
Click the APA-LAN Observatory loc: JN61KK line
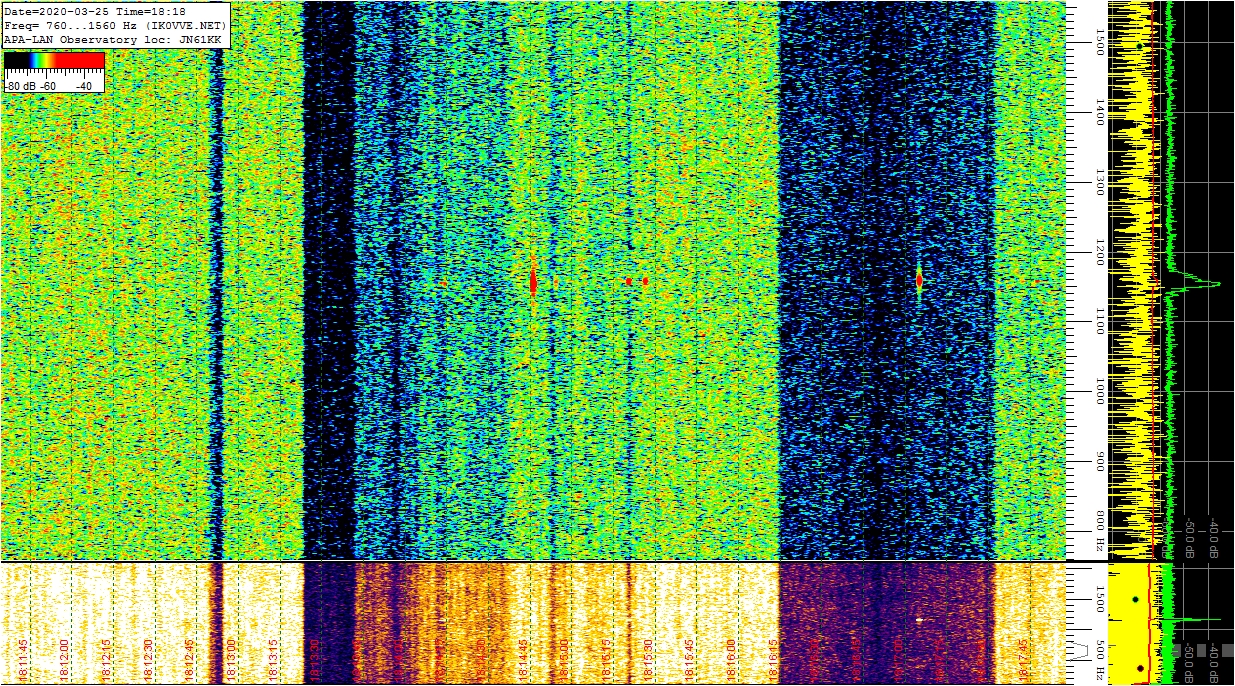(x=112, y=39)
